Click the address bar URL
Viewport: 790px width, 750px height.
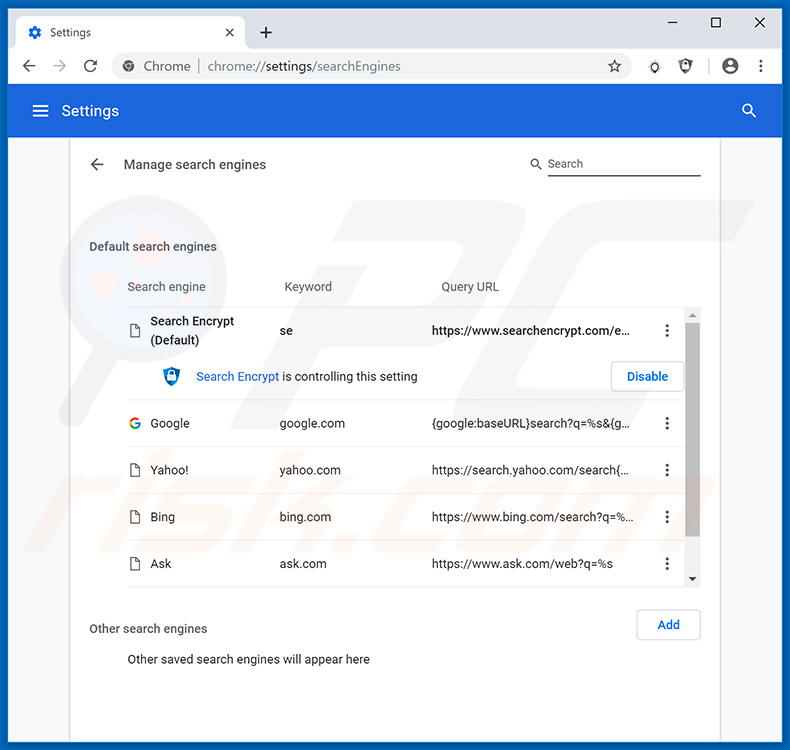[304, 66]
